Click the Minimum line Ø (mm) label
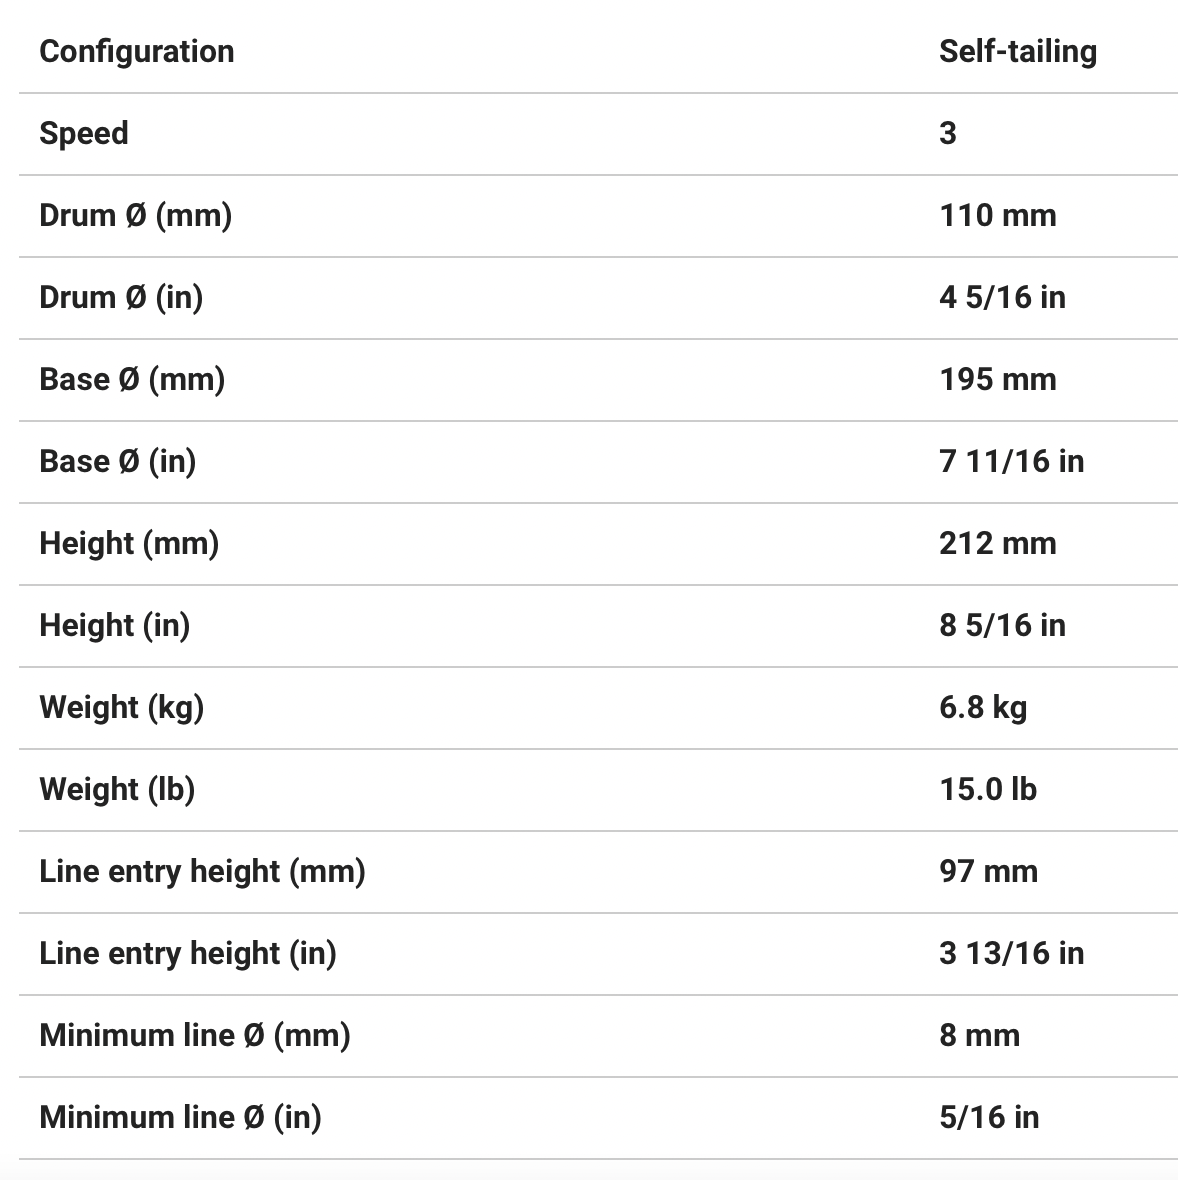The height and width of the screenshot is (1180, 1178). click(195, 1036)
